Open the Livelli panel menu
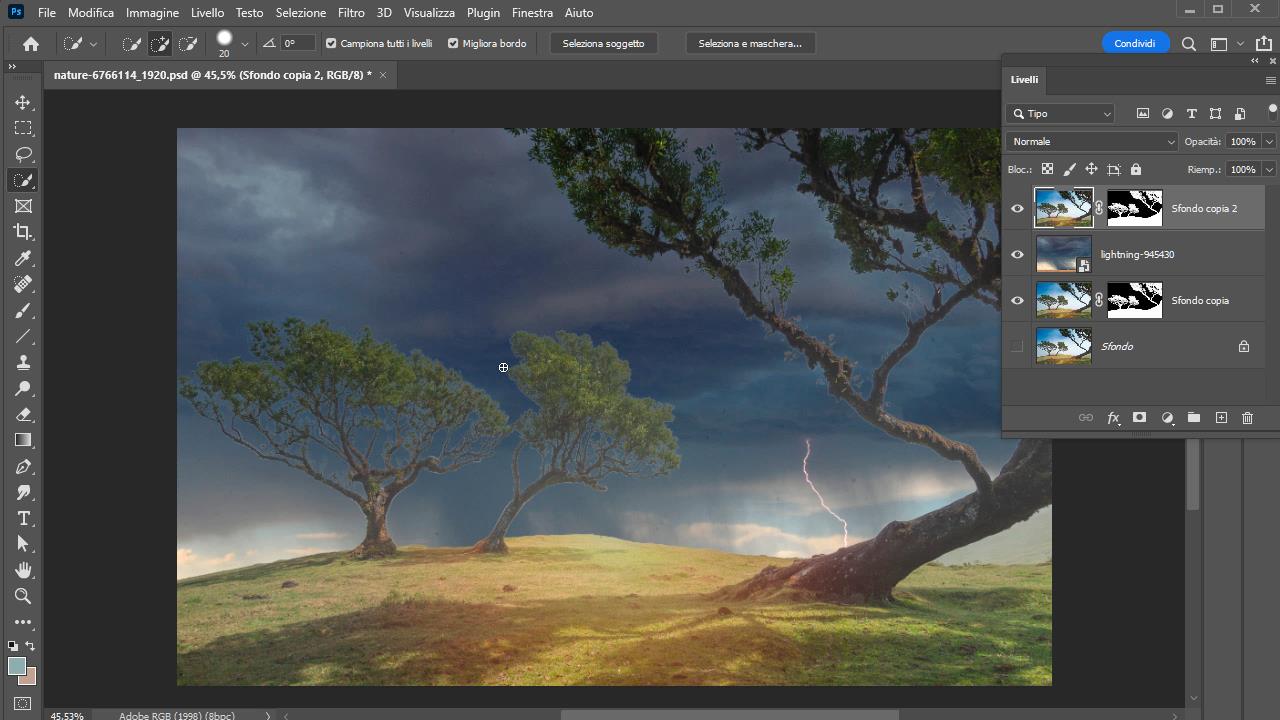Viewport: 1280px width, 720px height. [1271, 80]
